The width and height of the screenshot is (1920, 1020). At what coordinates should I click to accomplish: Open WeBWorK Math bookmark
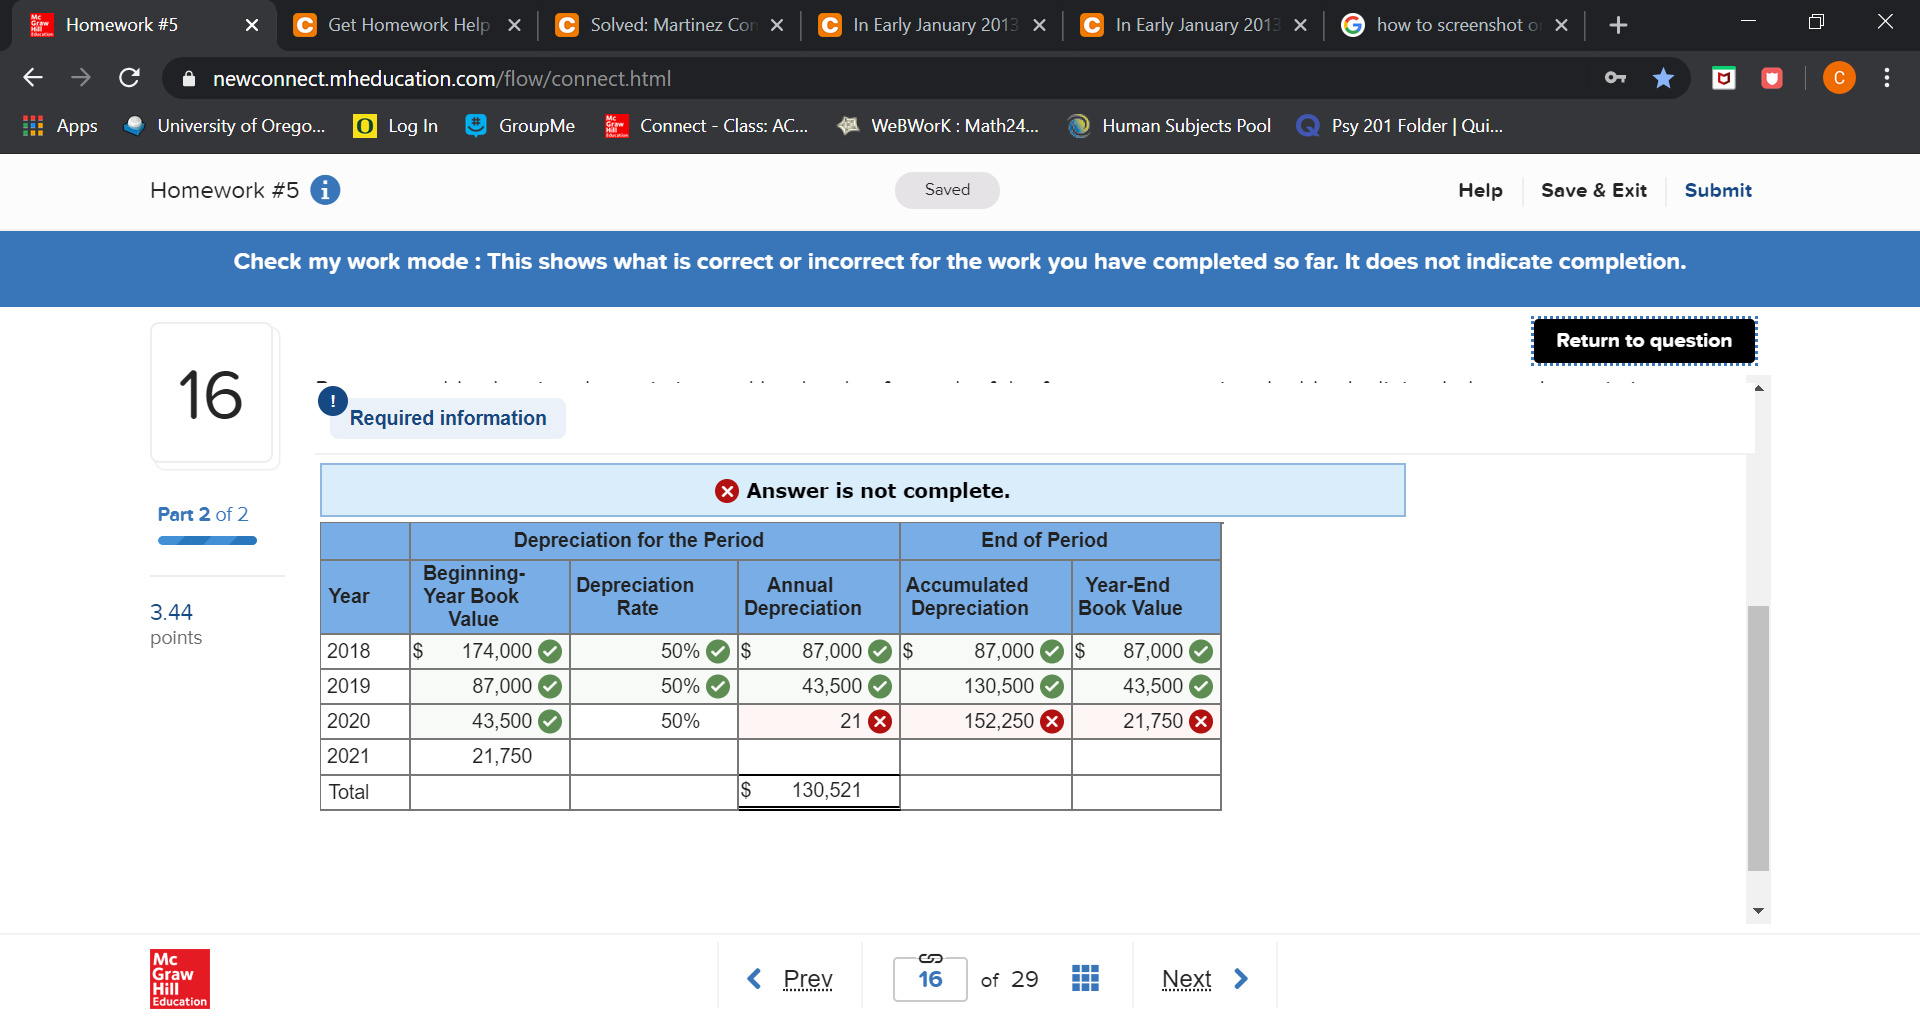coord(938,126)
